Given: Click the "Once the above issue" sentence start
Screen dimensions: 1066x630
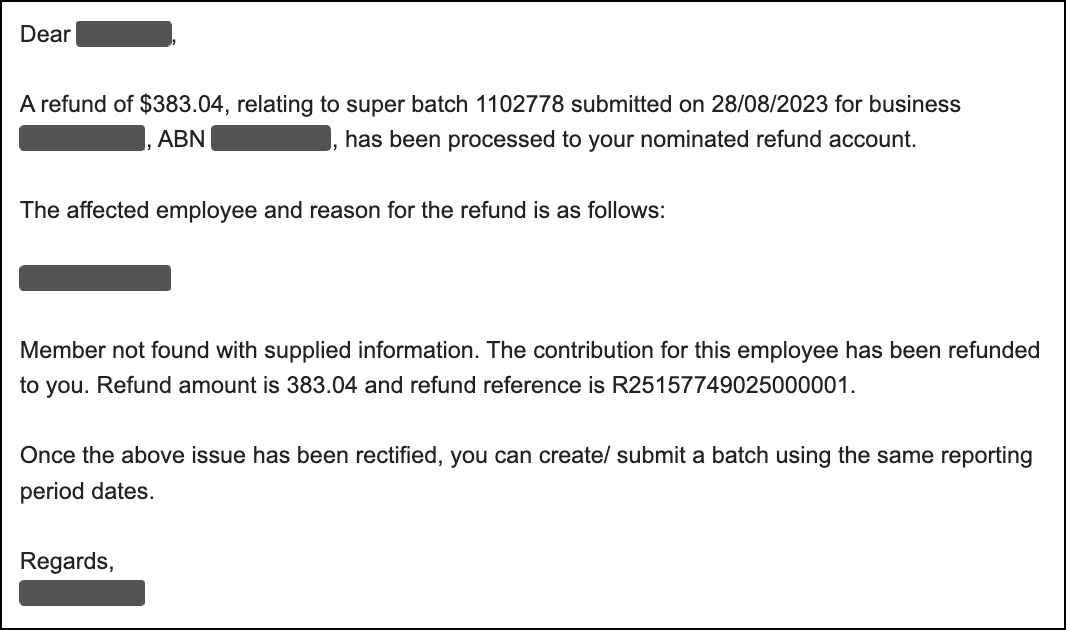Looking at the screenshot, I should point(120,456).
